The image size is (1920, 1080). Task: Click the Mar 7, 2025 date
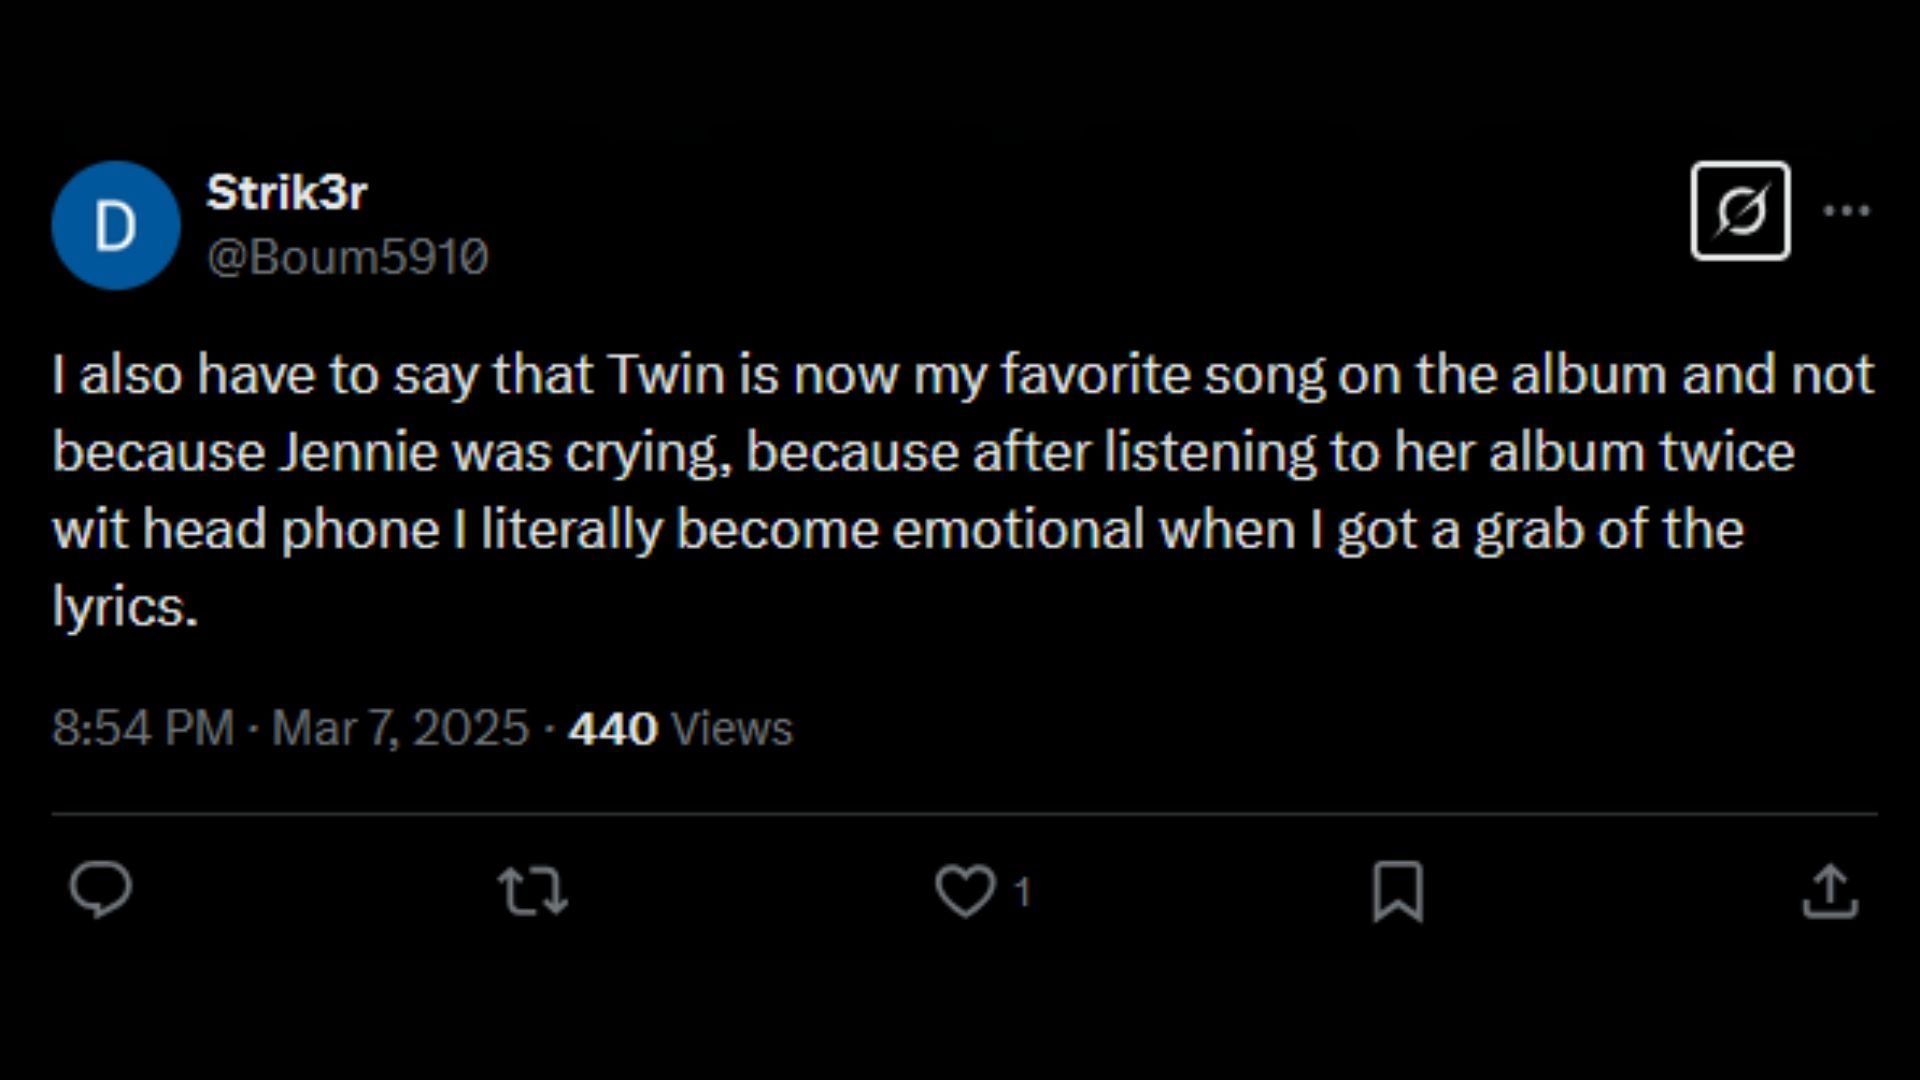point(400,728)
